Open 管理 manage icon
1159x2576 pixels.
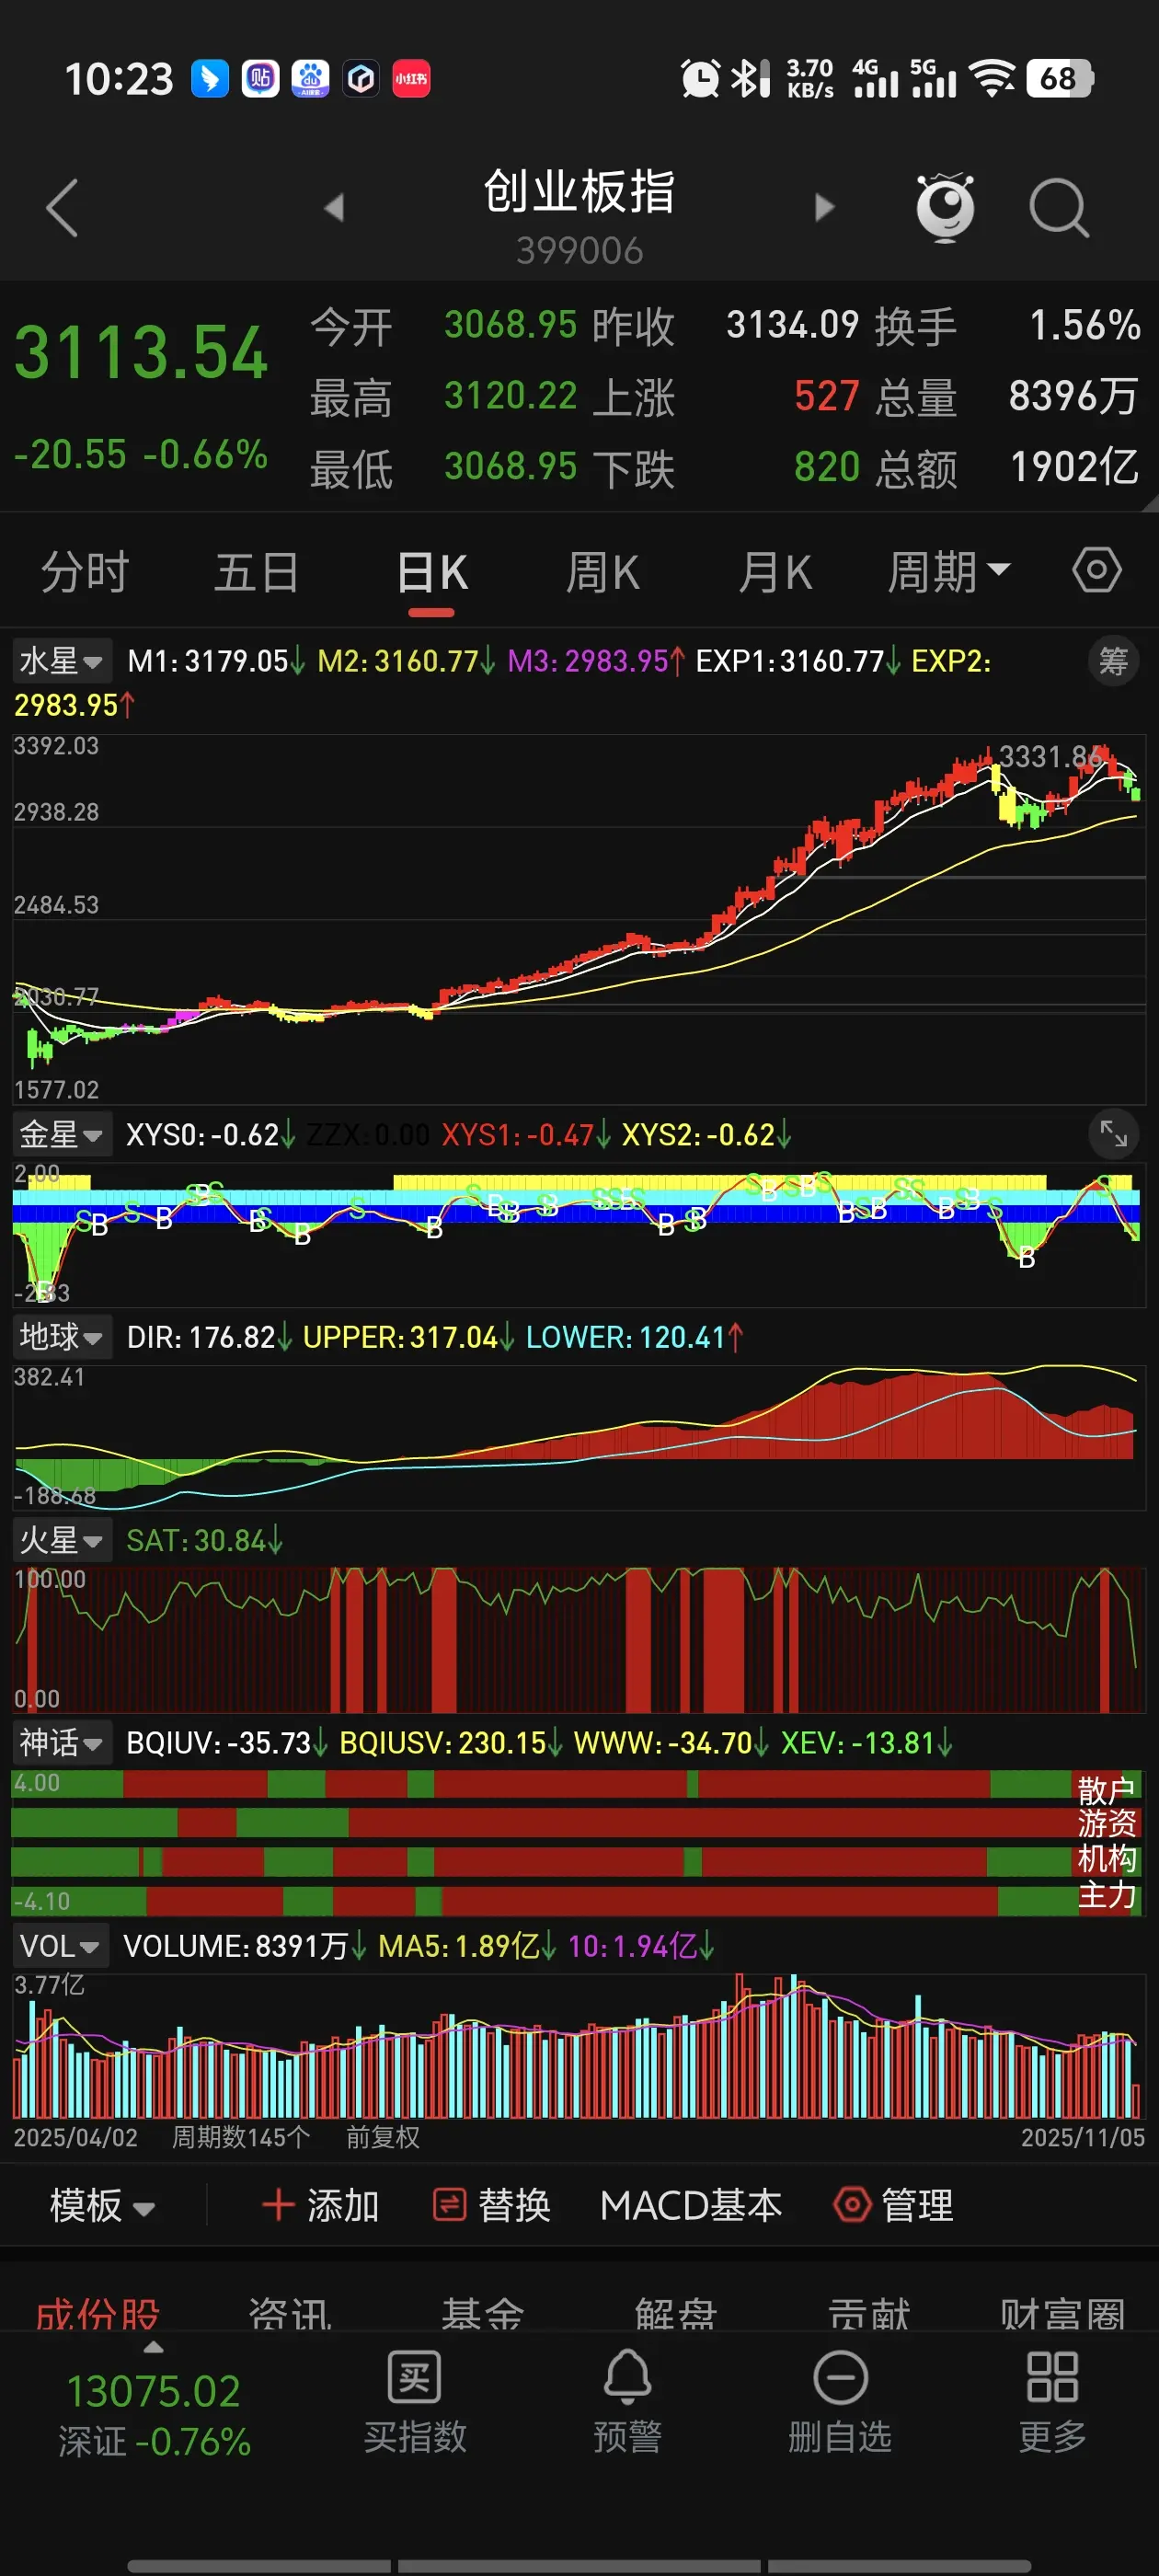pyautogui.click(x=852, y=2204)
